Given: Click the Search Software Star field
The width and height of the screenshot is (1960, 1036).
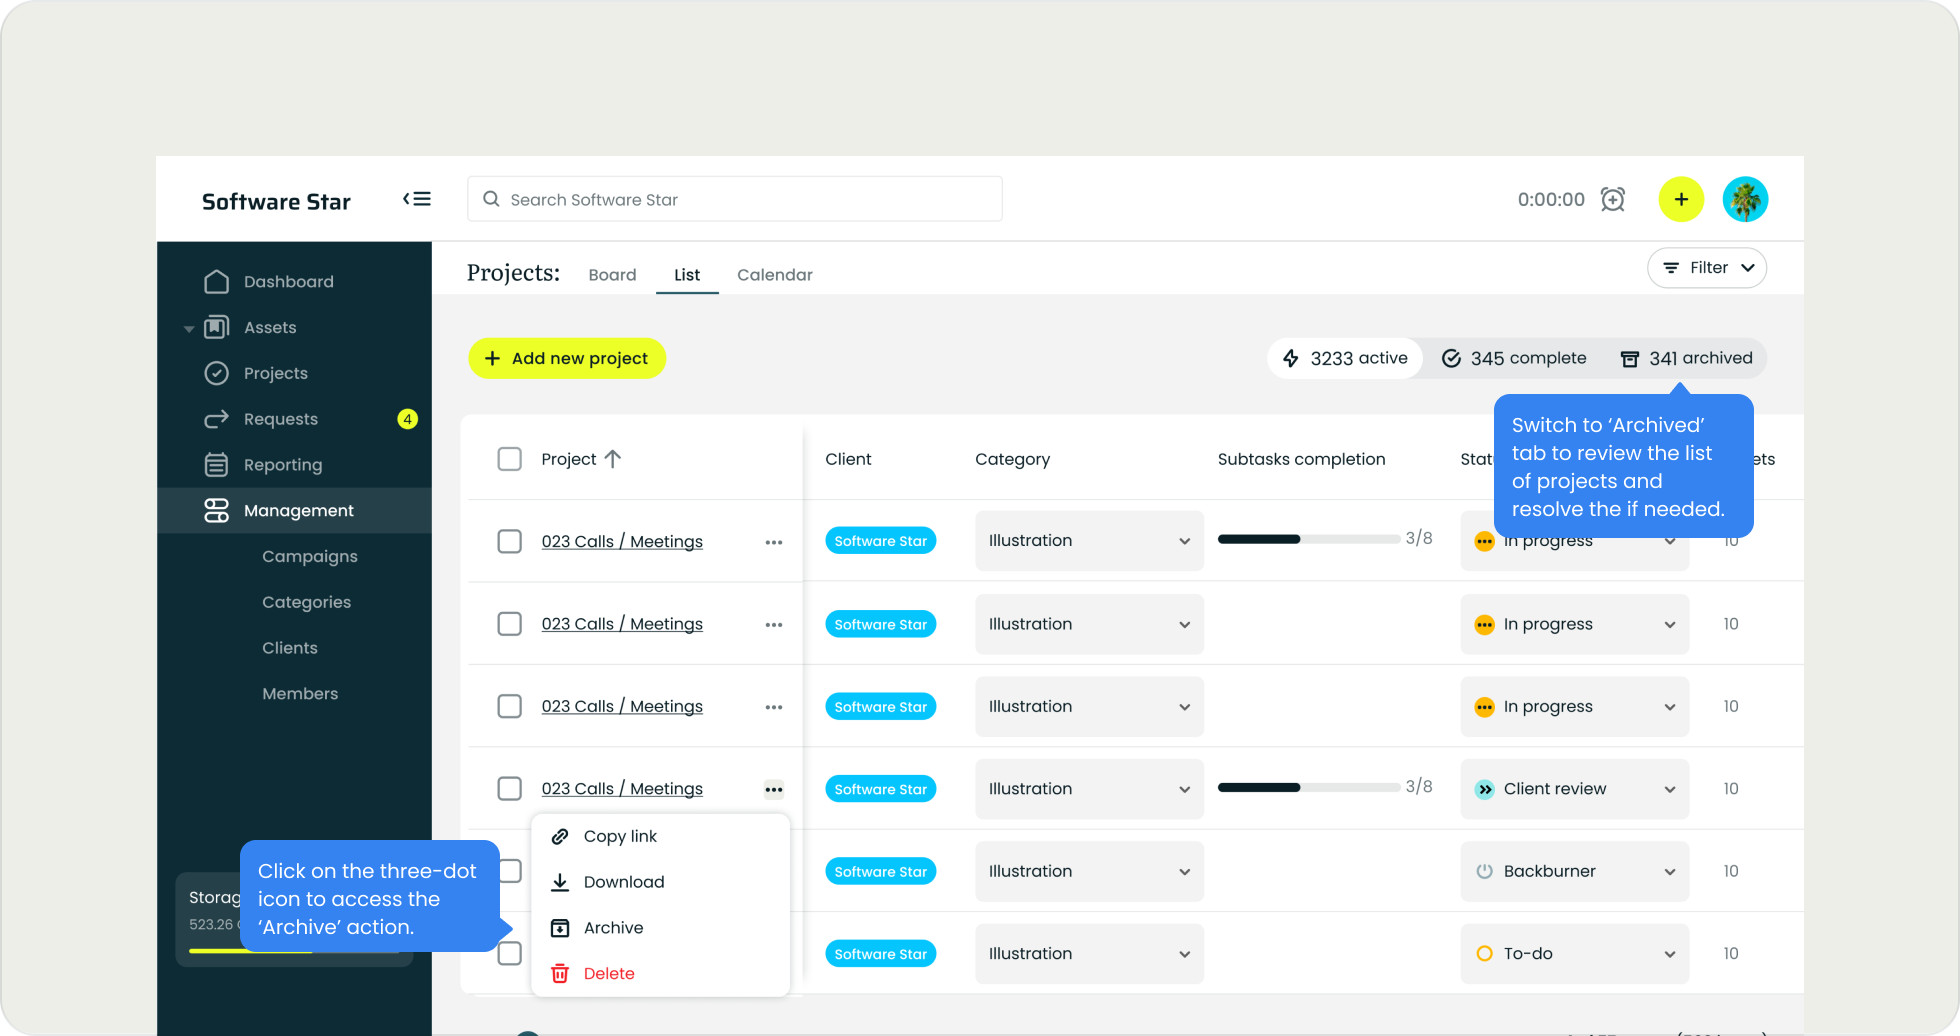Looking at the screenshot, I should click(735, 199).
